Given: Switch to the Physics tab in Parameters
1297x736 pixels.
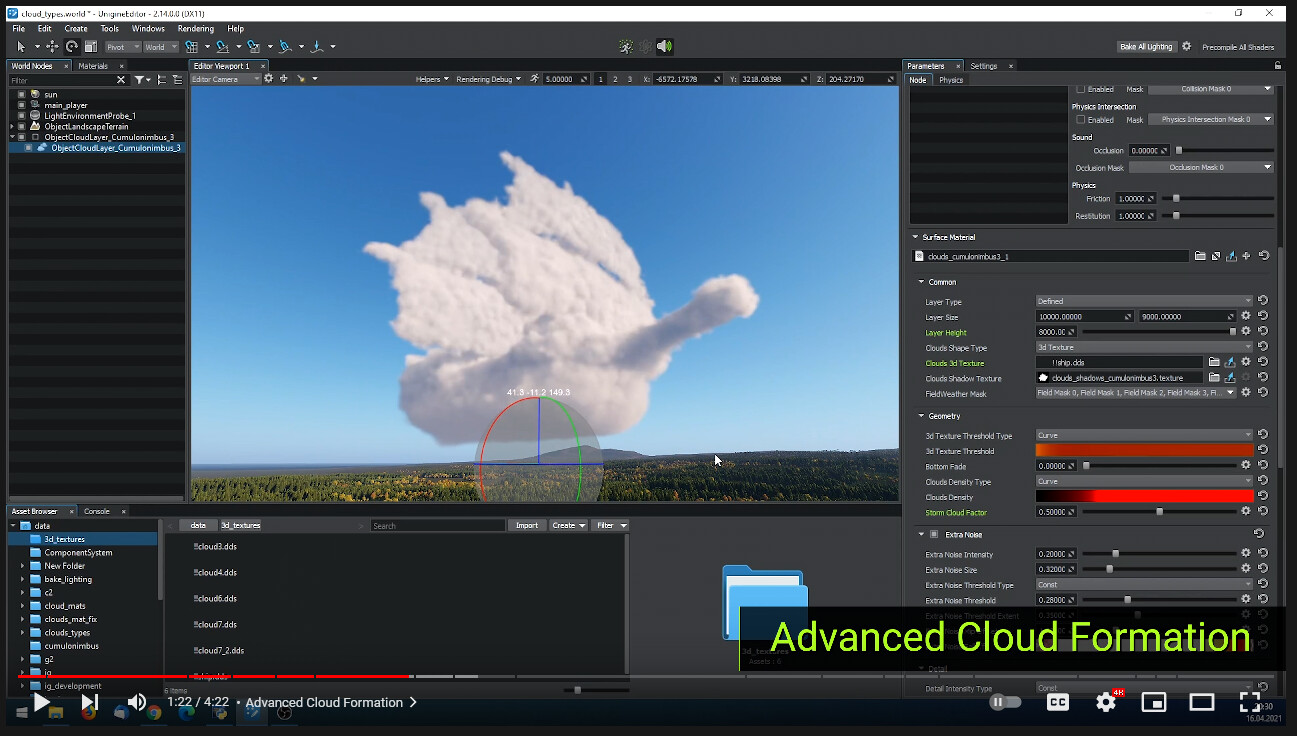Looking at the screenshot, I should coord(951,80).
